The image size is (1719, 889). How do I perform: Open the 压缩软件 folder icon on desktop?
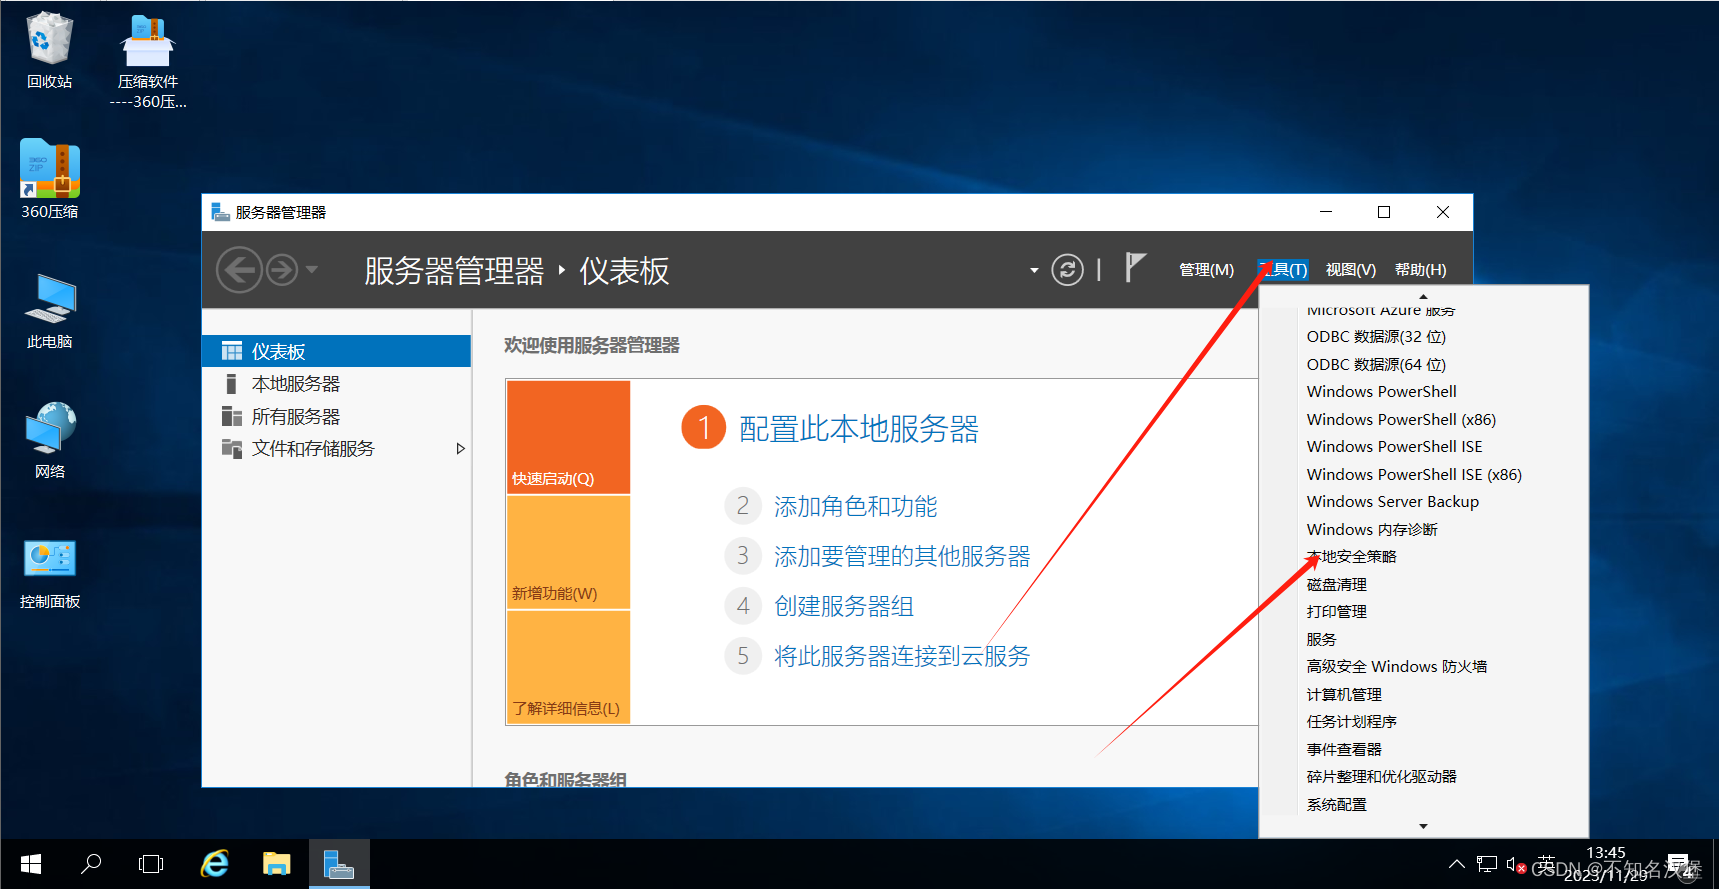tap(148, 60)
